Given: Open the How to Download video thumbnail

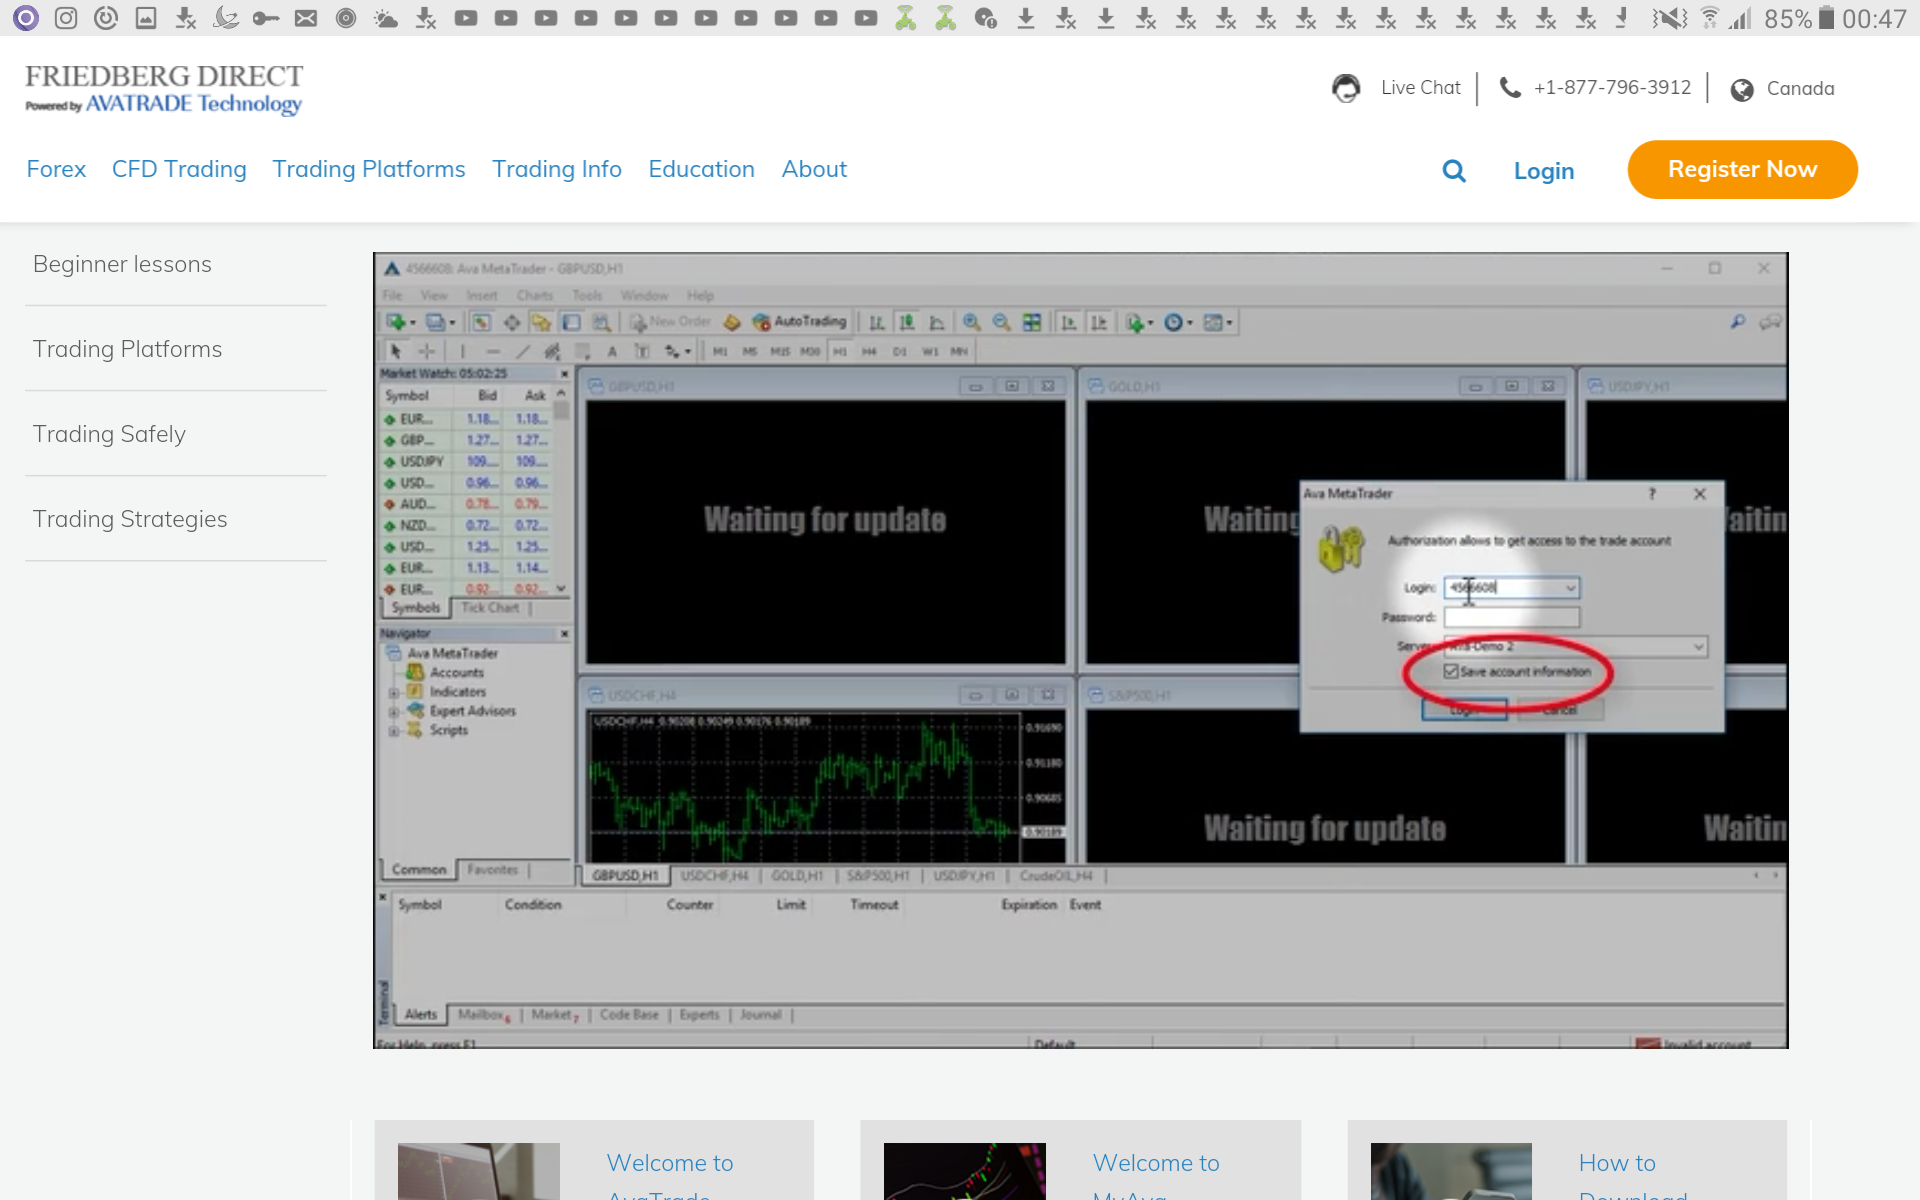Looking at the screenshot, I should 1451,1171.
